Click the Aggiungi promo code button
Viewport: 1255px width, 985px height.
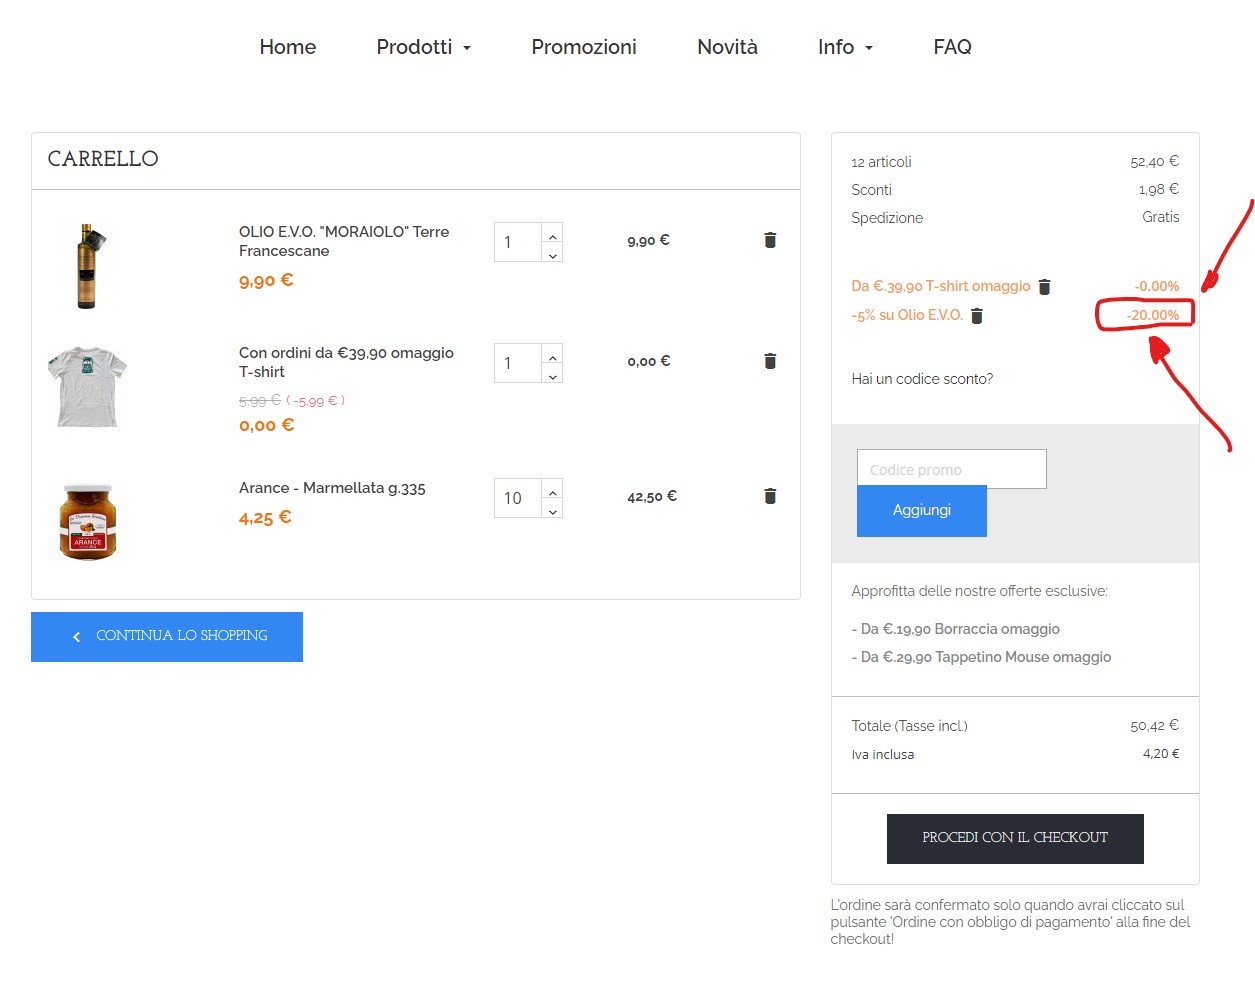(921, 510)
